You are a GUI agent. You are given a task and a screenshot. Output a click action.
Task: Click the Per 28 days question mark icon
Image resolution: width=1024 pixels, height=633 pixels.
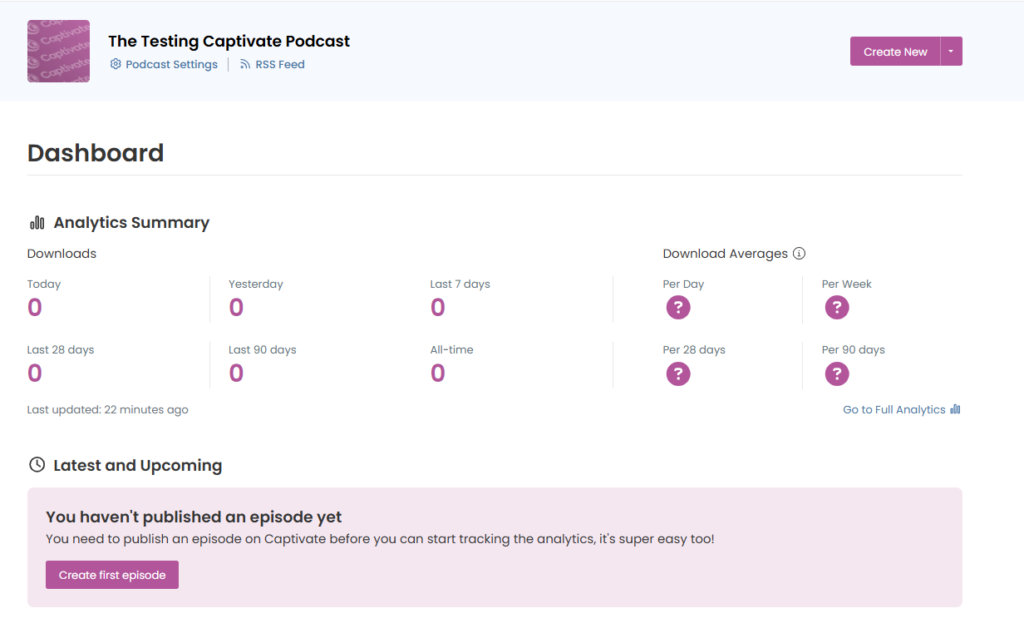pyautogui.click(x=678, y=374)
